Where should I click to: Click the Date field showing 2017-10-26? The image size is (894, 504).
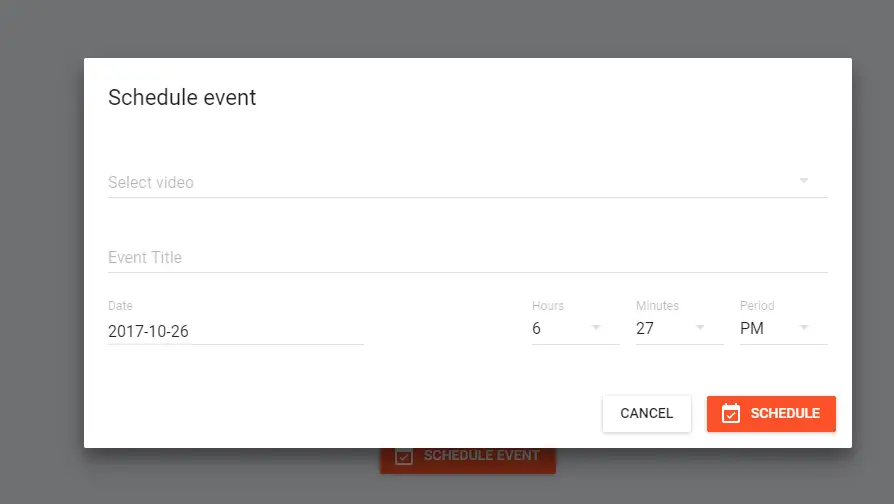click(x=235, y=331)
